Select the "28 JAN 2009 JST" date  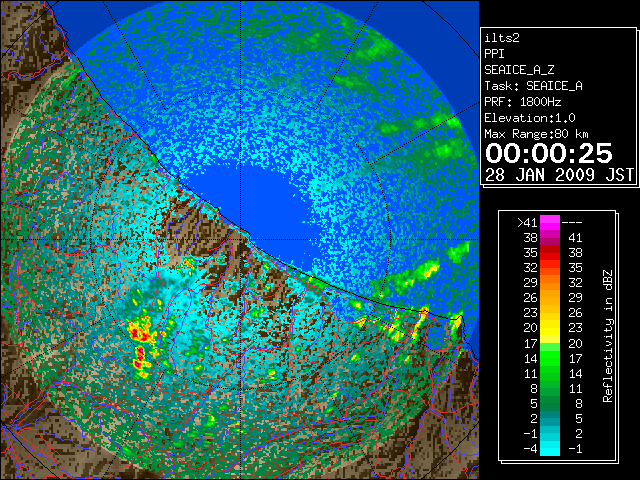coord(559,175)
